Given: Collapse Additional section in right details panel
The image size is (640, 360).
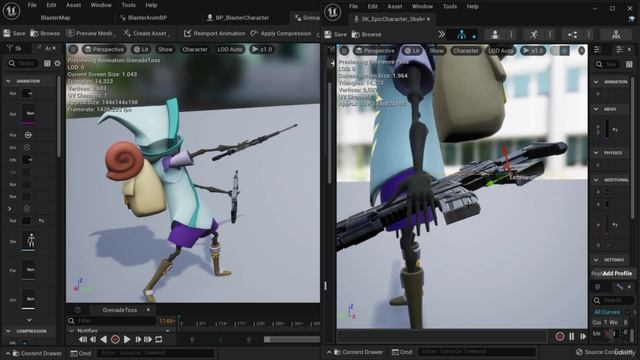Looking at the screenshot, I should click(596, 180).
